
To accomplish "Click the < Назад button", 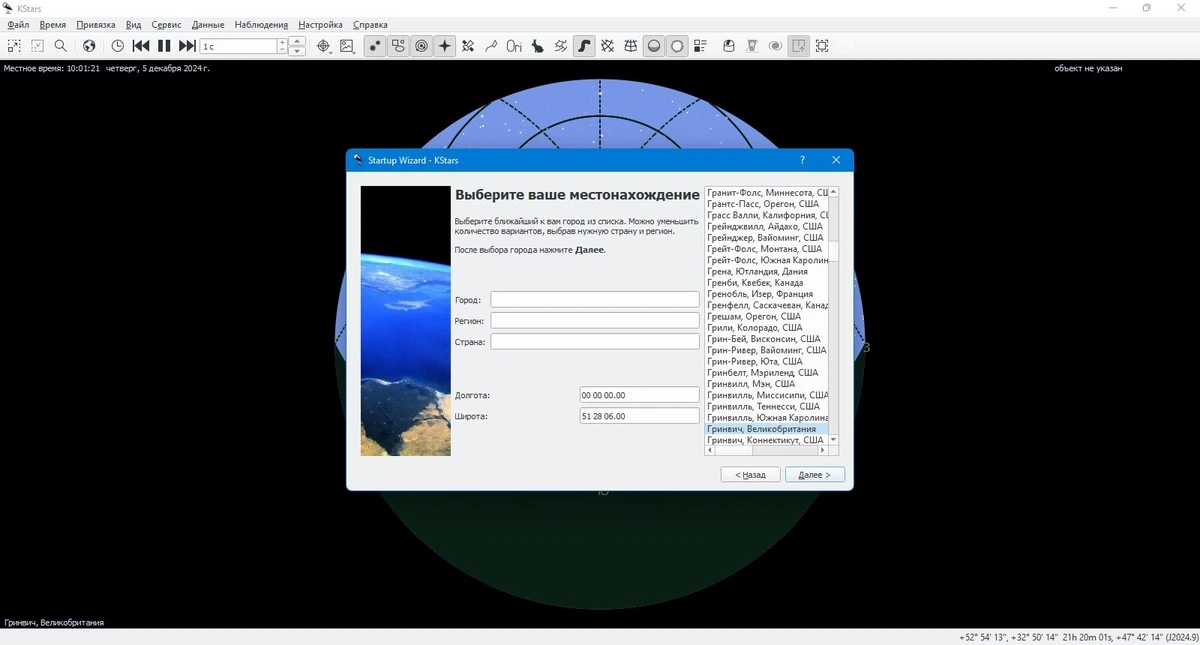I will [x=750, y=475].
